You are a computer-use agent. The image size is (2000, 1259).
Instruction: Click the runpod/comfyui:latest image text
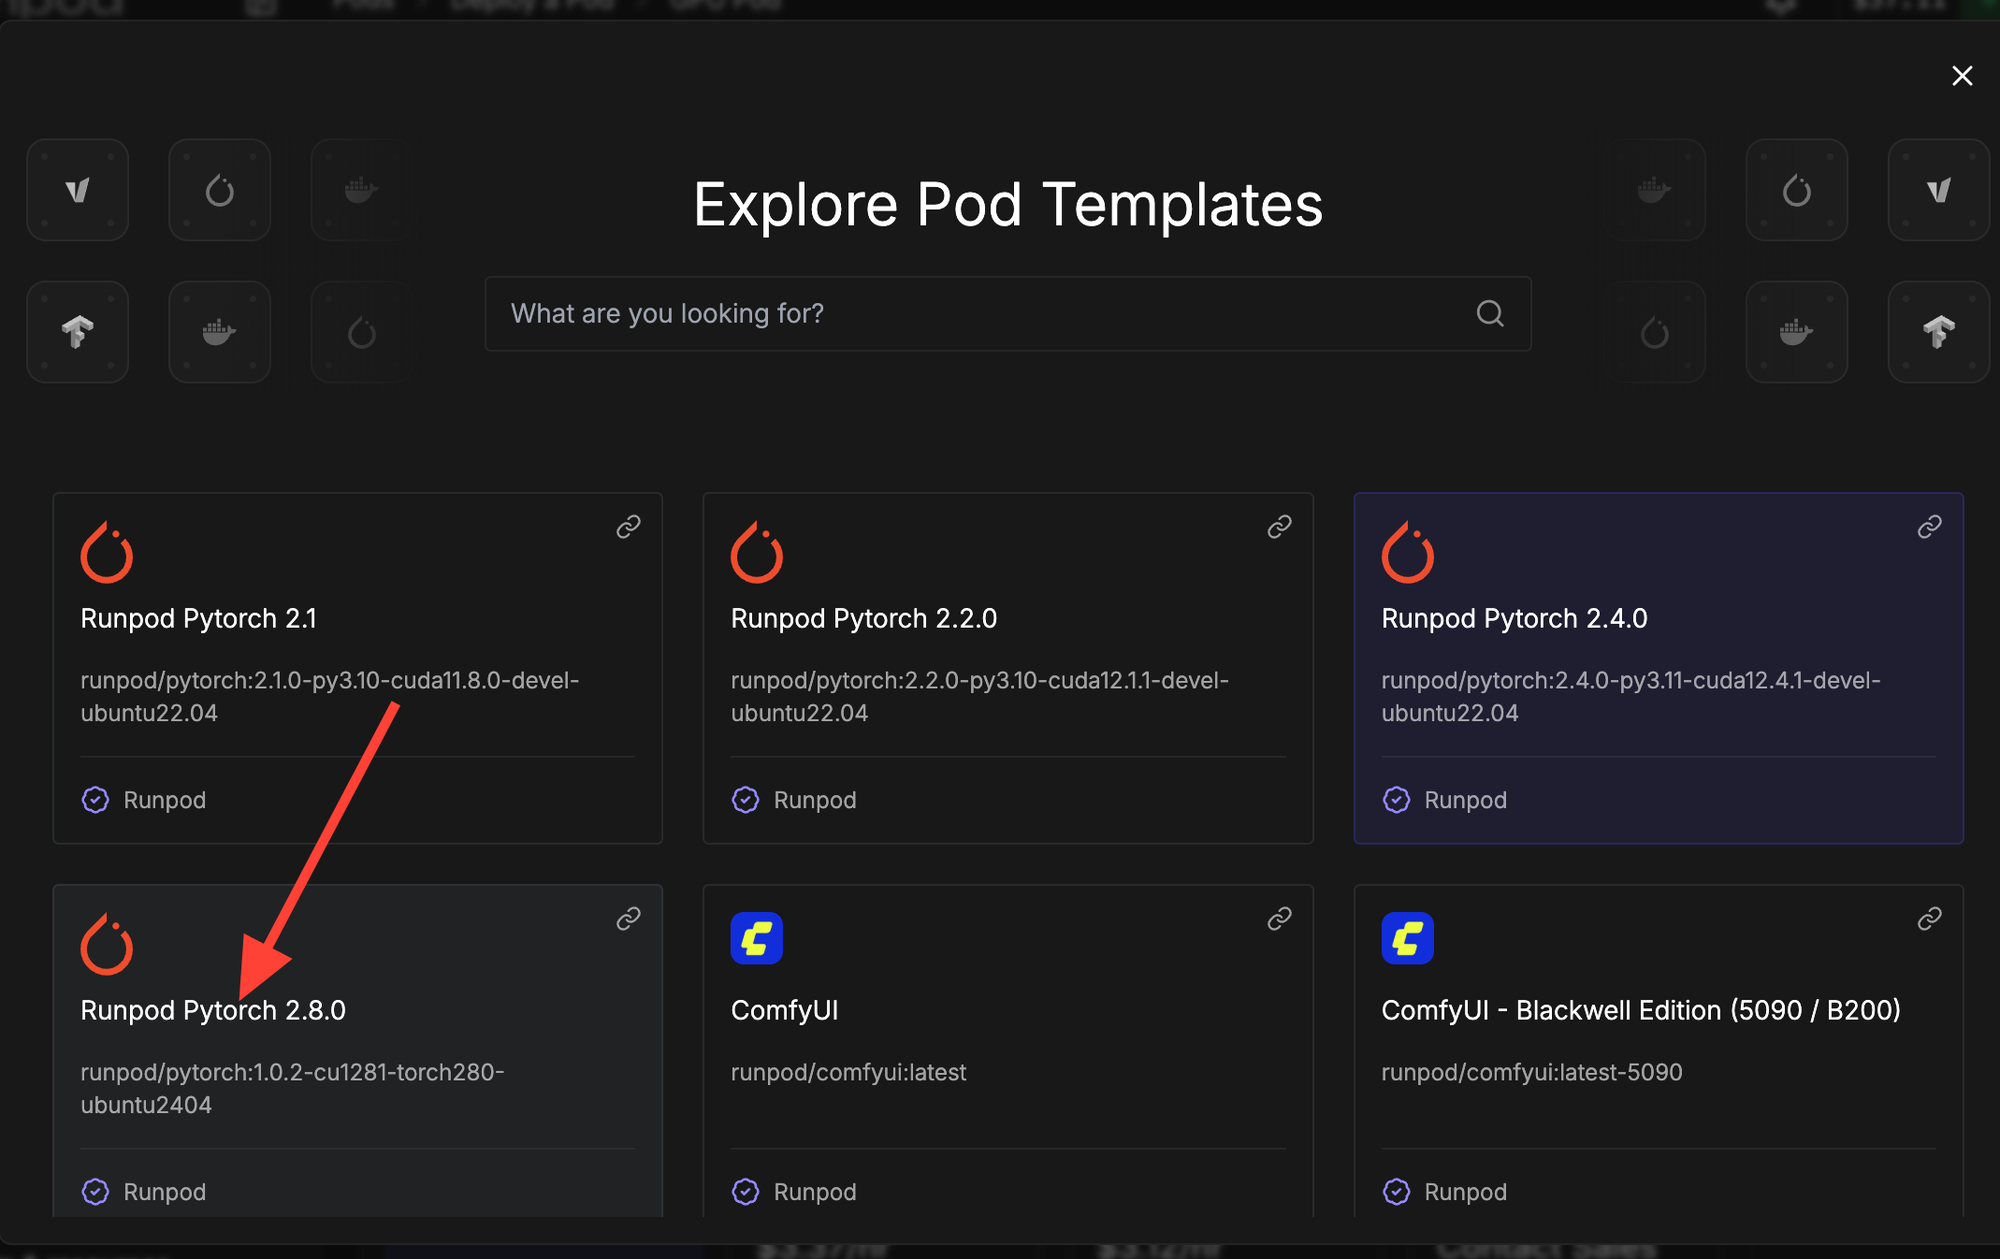tap(848, 1073)
